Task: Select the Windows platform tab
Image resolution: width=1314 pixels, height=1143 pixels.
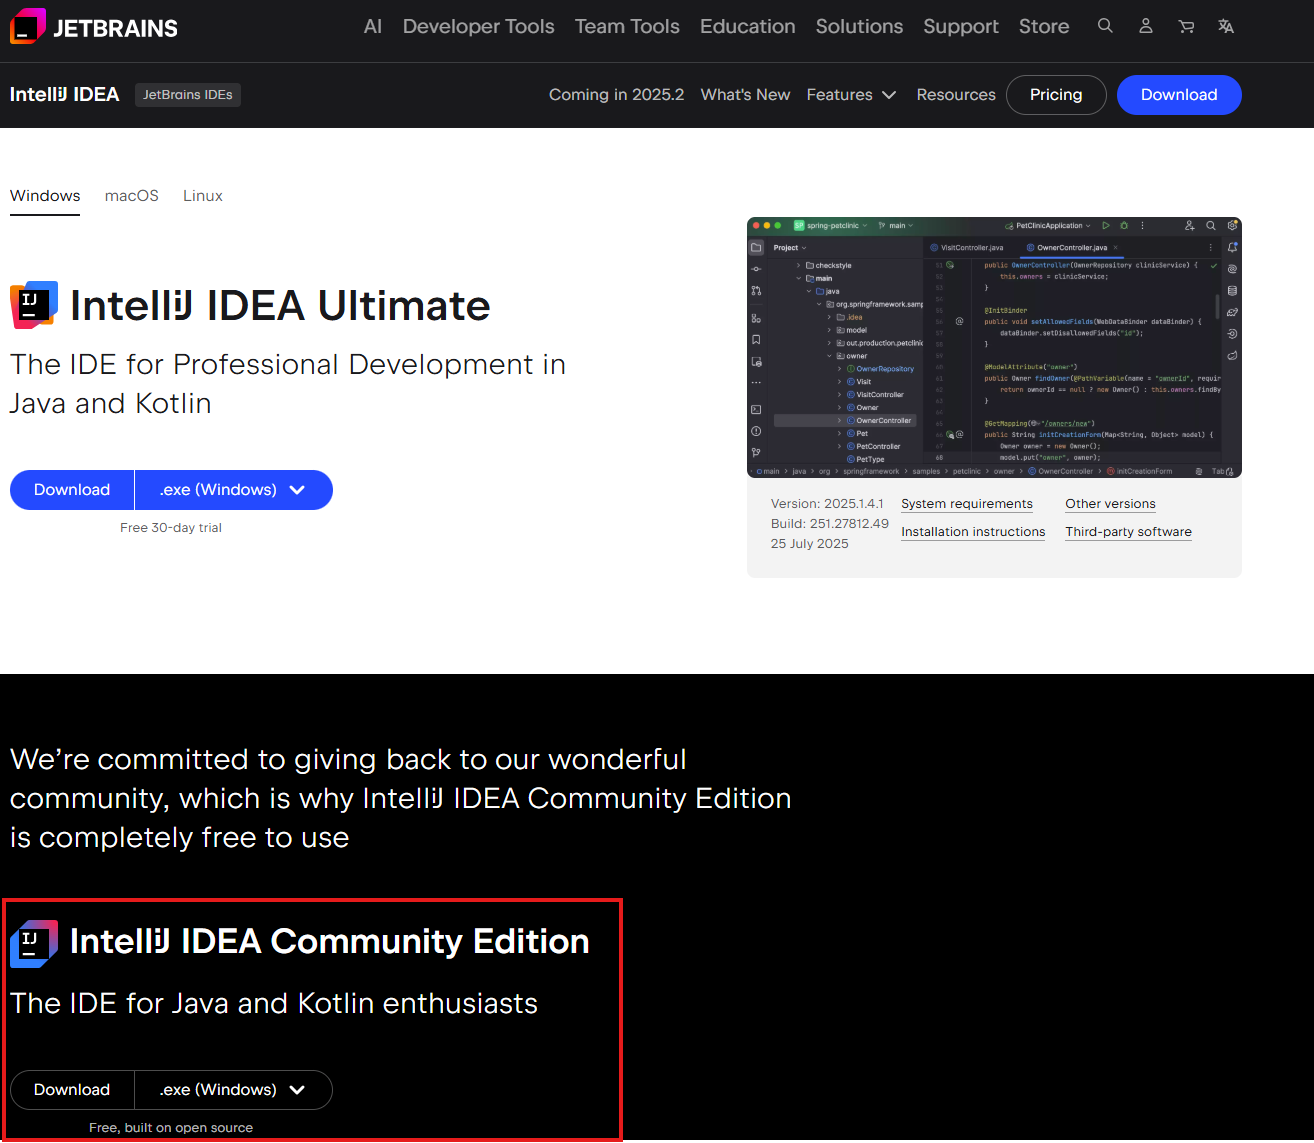Action: [45, 196]
